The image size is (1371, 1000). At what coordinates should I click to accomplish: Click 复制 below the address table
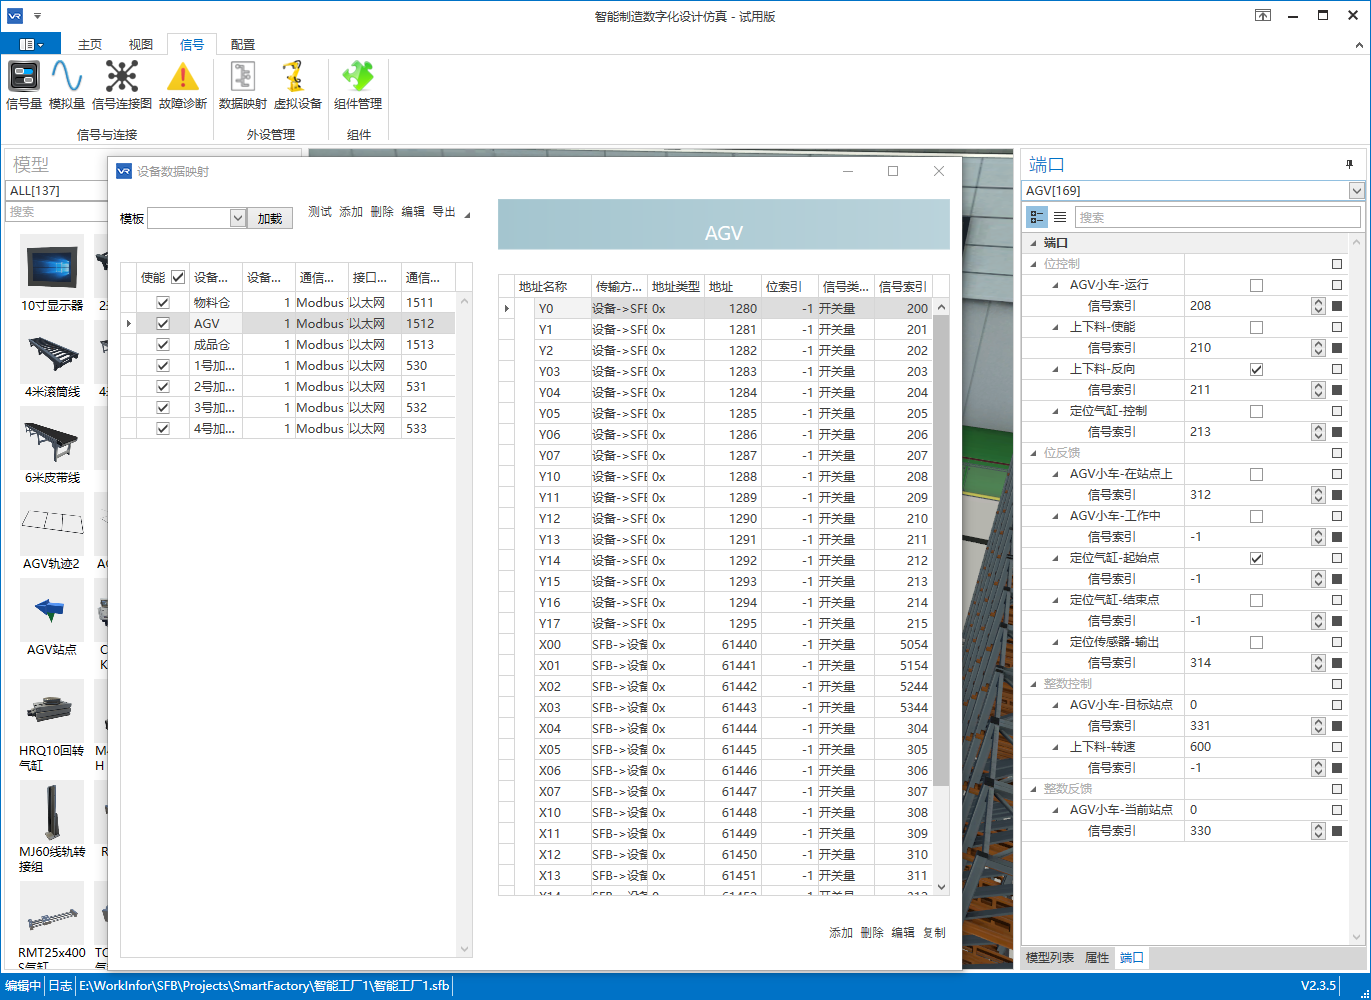(934, 932)
